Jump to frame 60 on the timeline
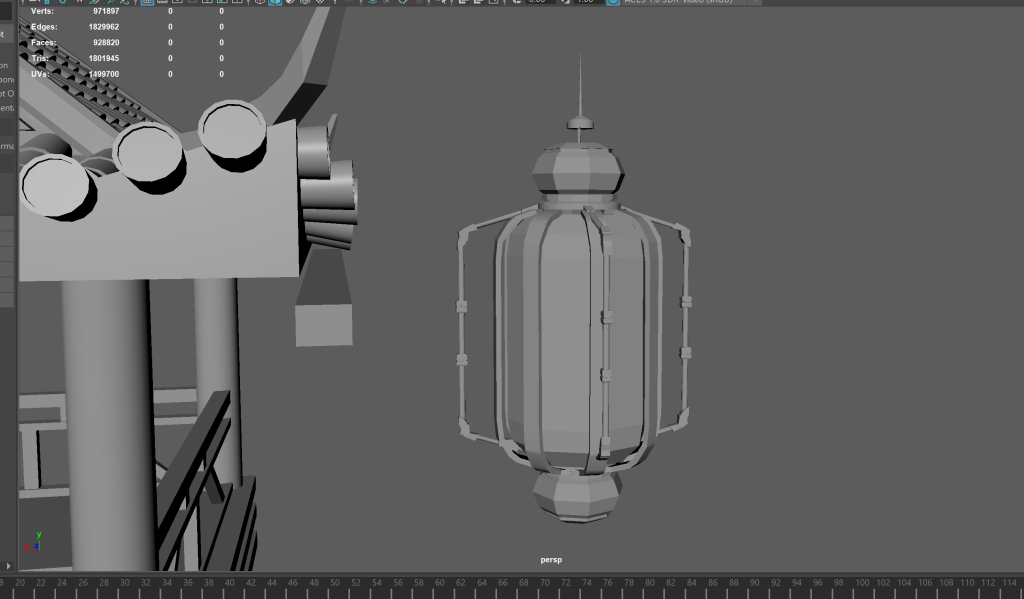The height and width of the screenshot is (599, 1024). pyautogui.click(x=440, y=583)
